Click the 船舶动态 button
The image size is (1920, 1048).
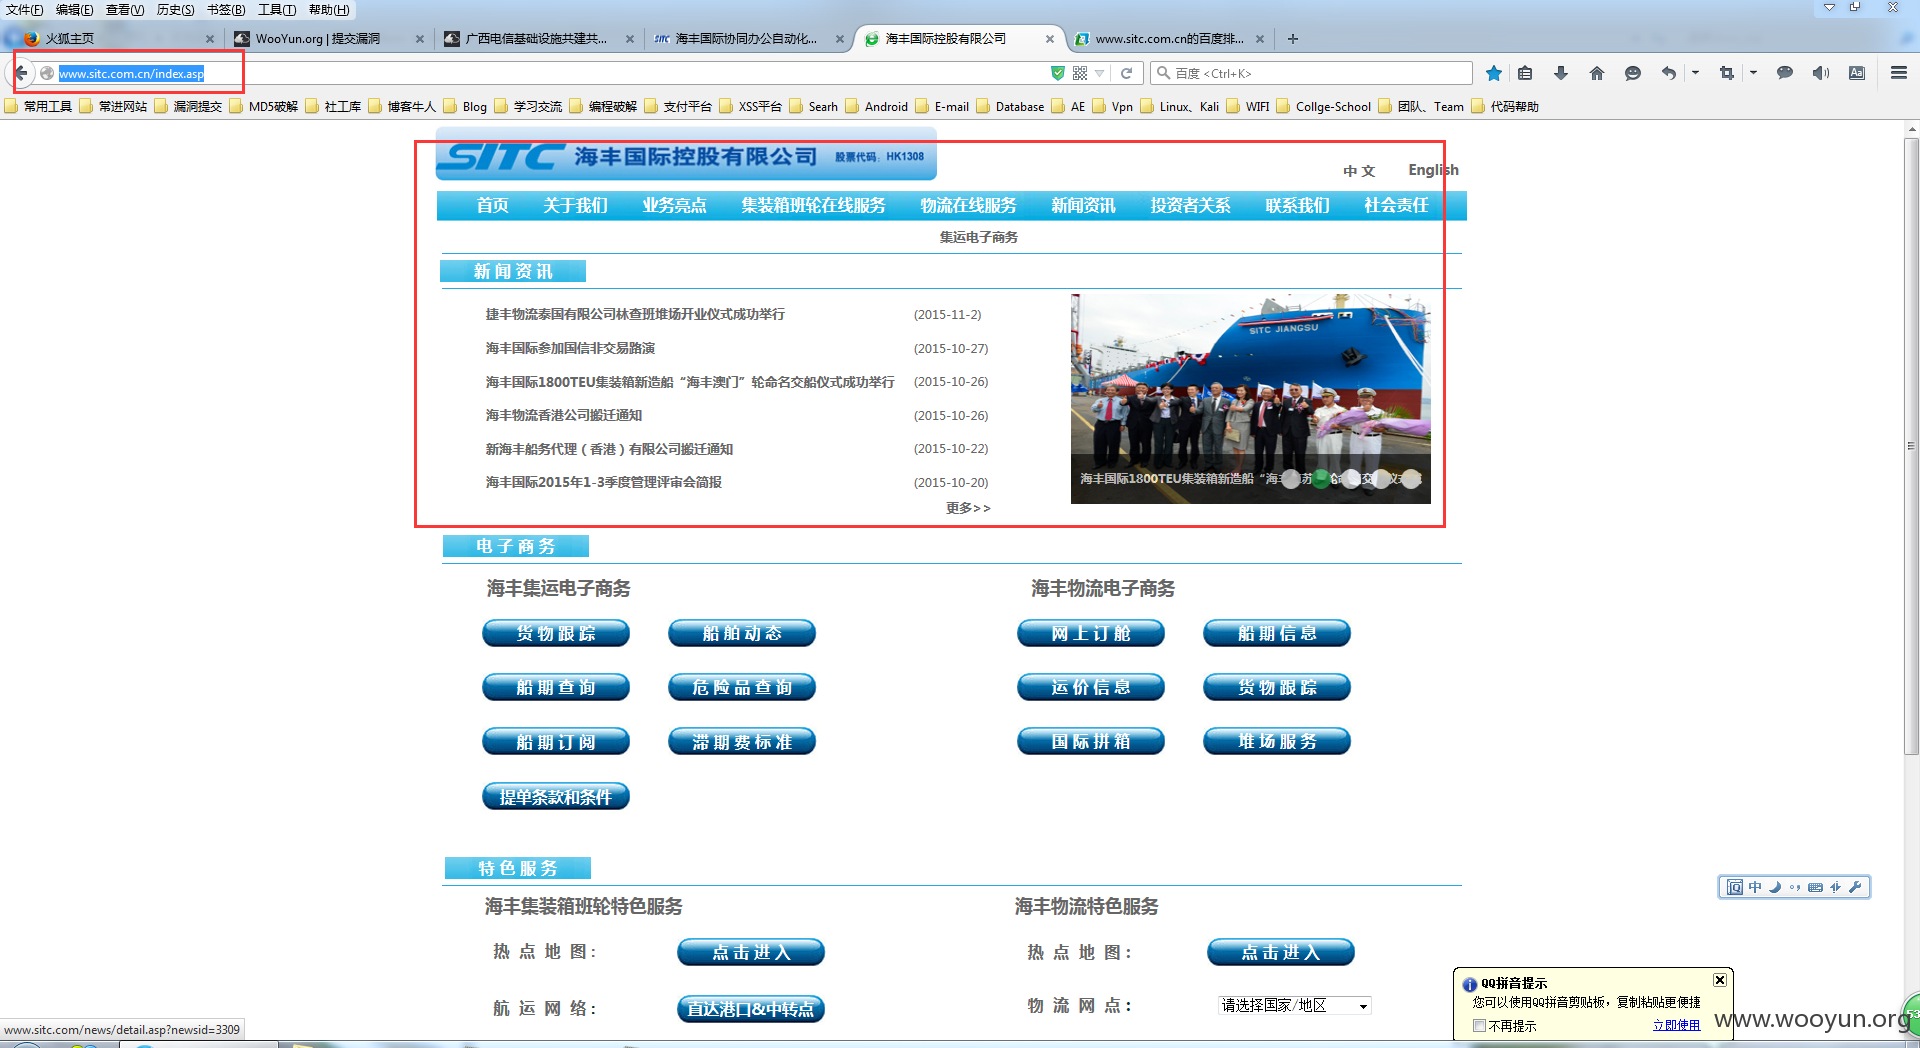[x=742, y=633]
